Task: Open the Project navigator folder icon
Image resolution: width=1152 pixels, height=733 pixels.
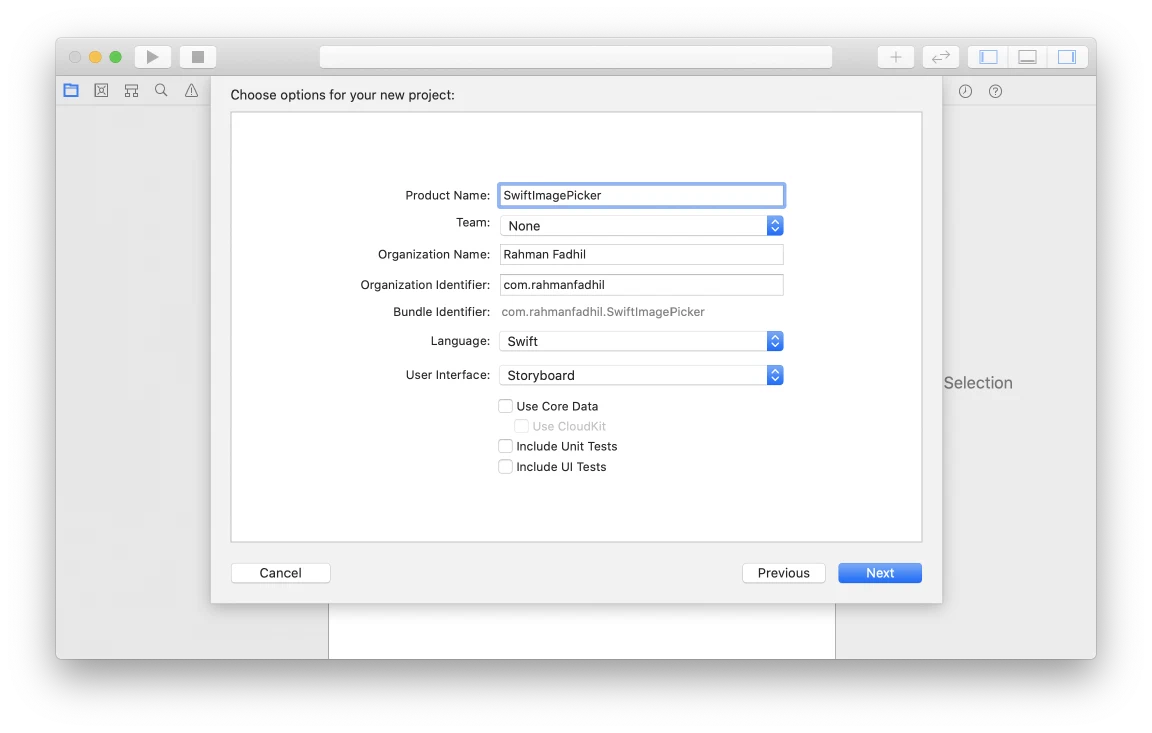Action: [x=71, y=90]
